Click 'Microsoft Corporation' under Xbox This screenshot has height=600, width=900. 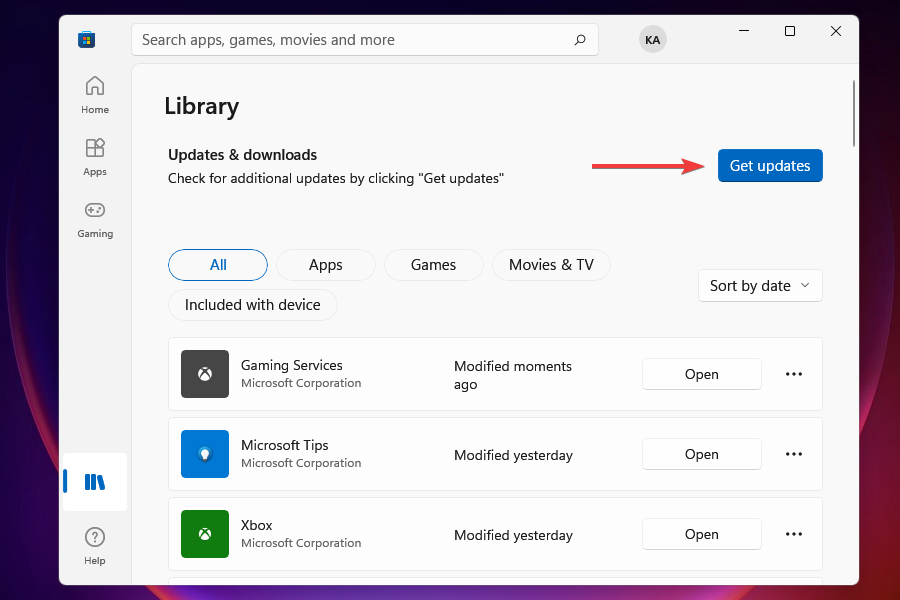(301, 543)
